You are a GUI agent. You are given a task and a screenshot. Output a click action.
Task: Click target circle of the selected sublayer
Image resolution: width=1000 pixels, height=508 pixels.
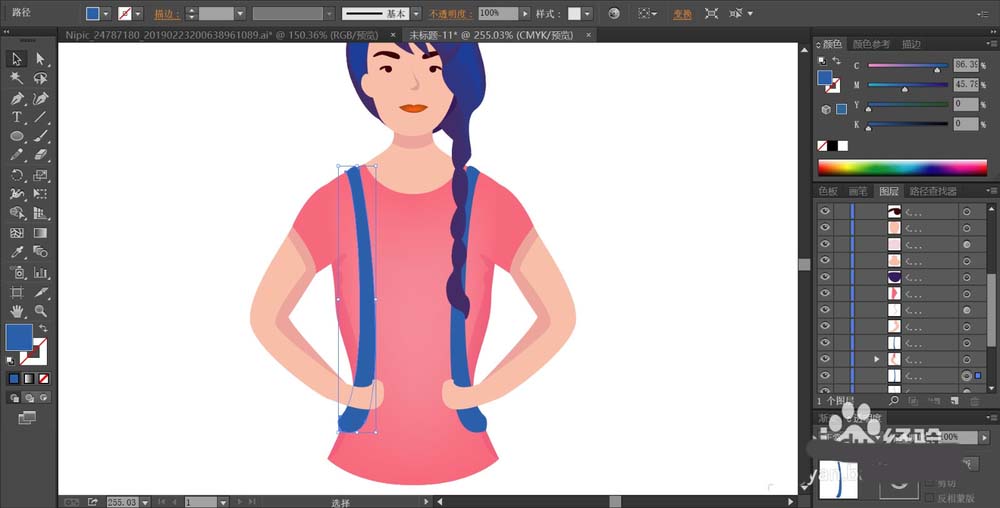pos(966,376)
